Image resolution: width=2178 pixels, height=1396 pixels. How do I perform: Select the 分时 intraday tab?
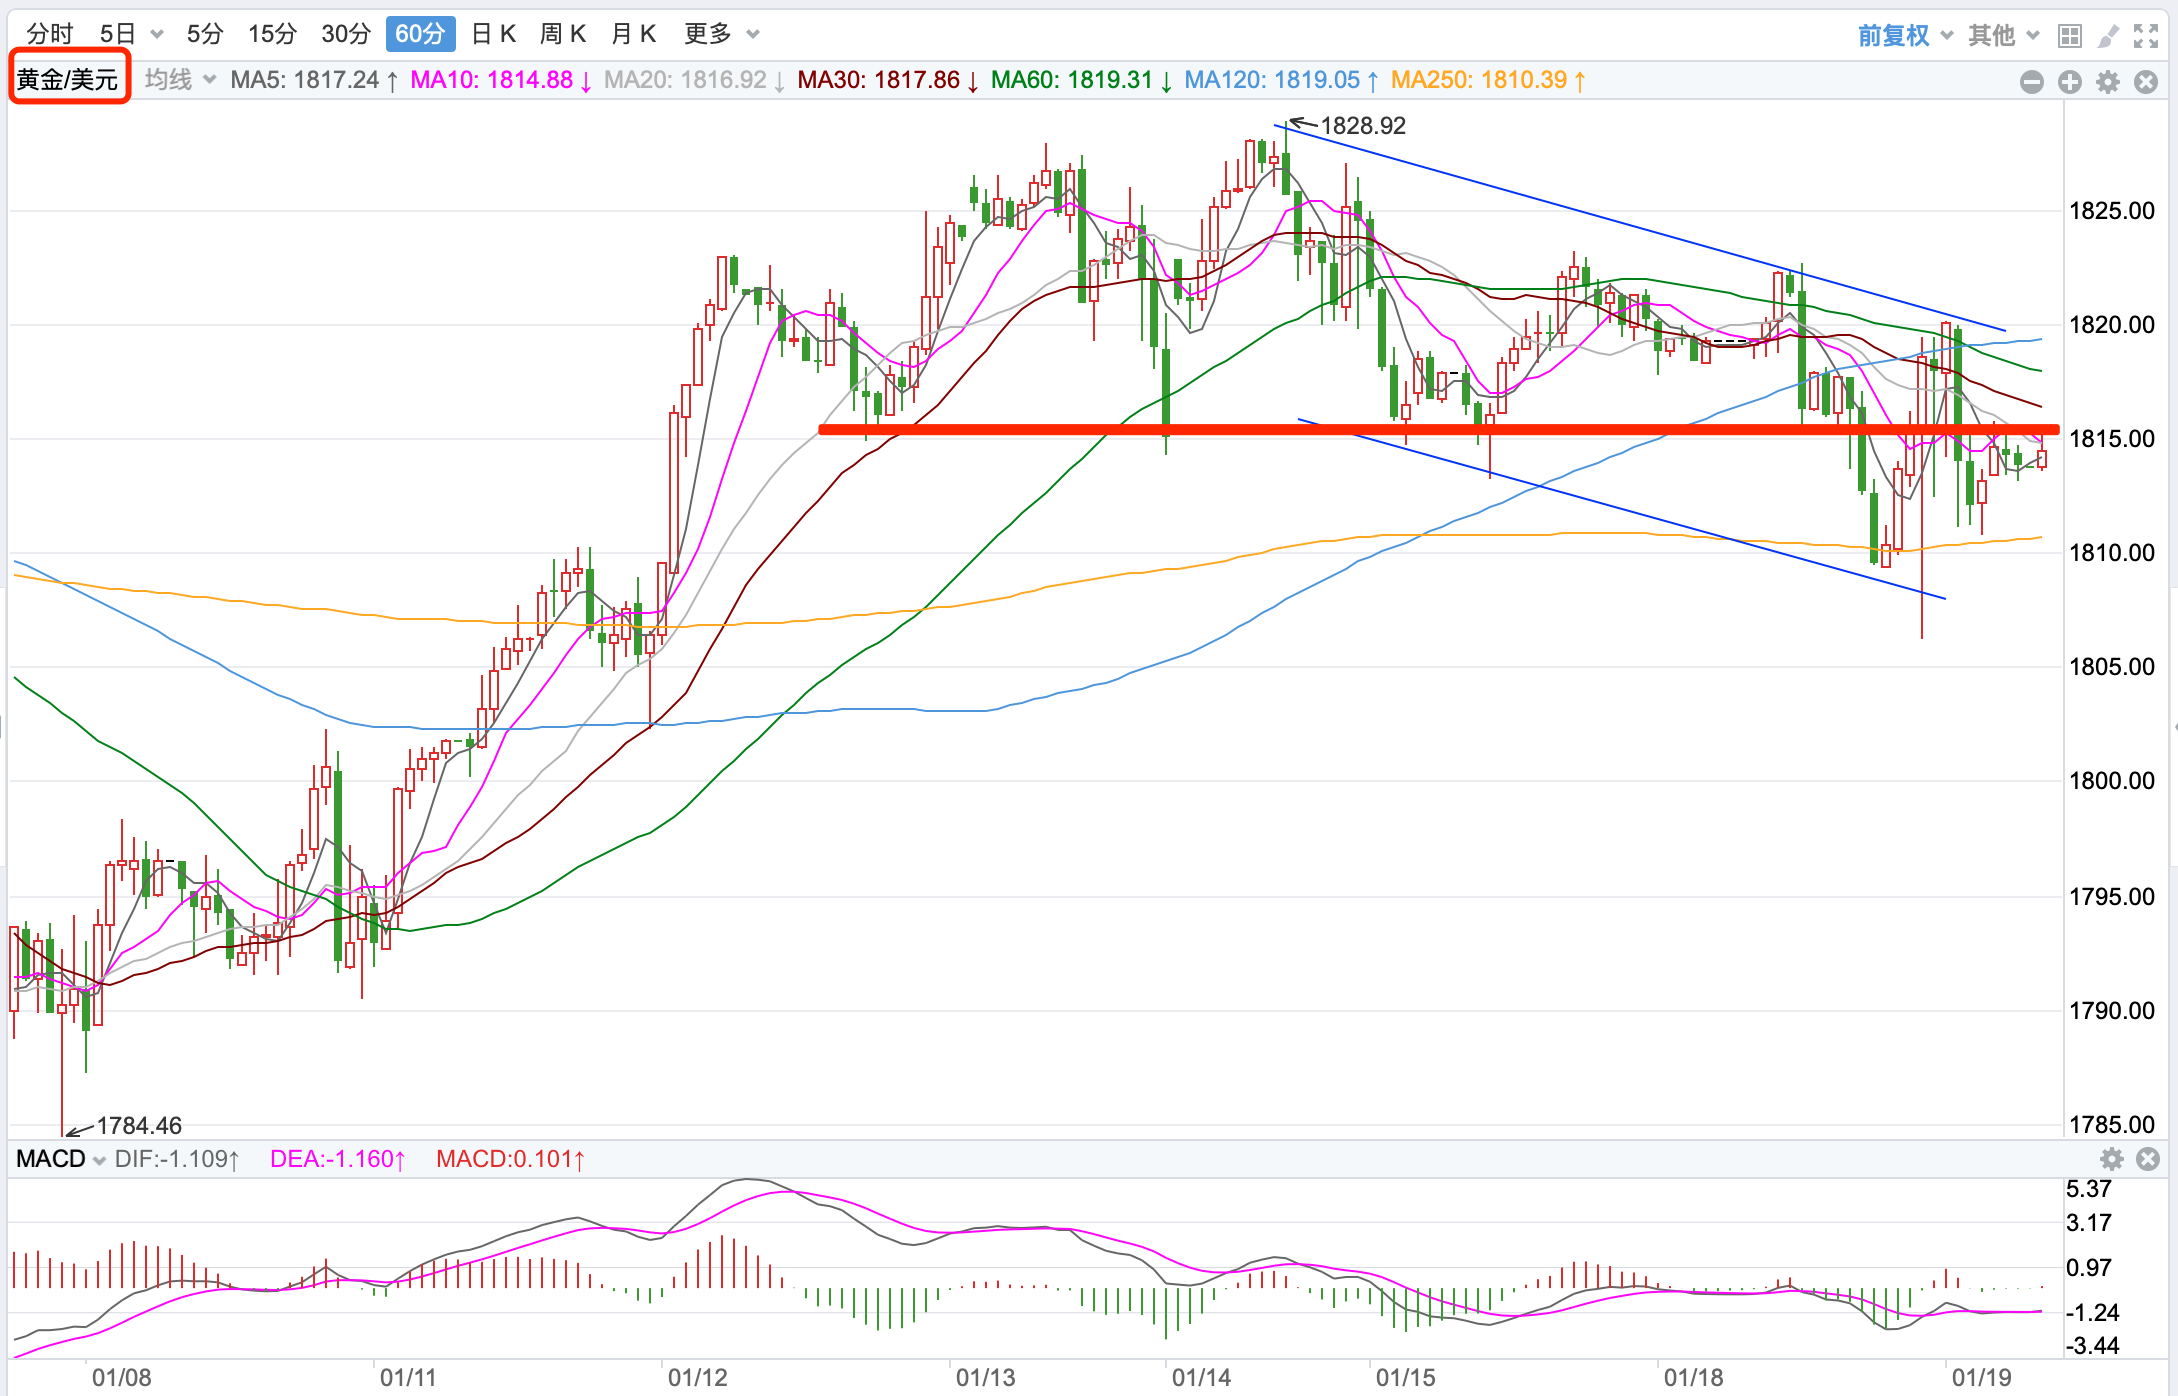tap(50, 34)
